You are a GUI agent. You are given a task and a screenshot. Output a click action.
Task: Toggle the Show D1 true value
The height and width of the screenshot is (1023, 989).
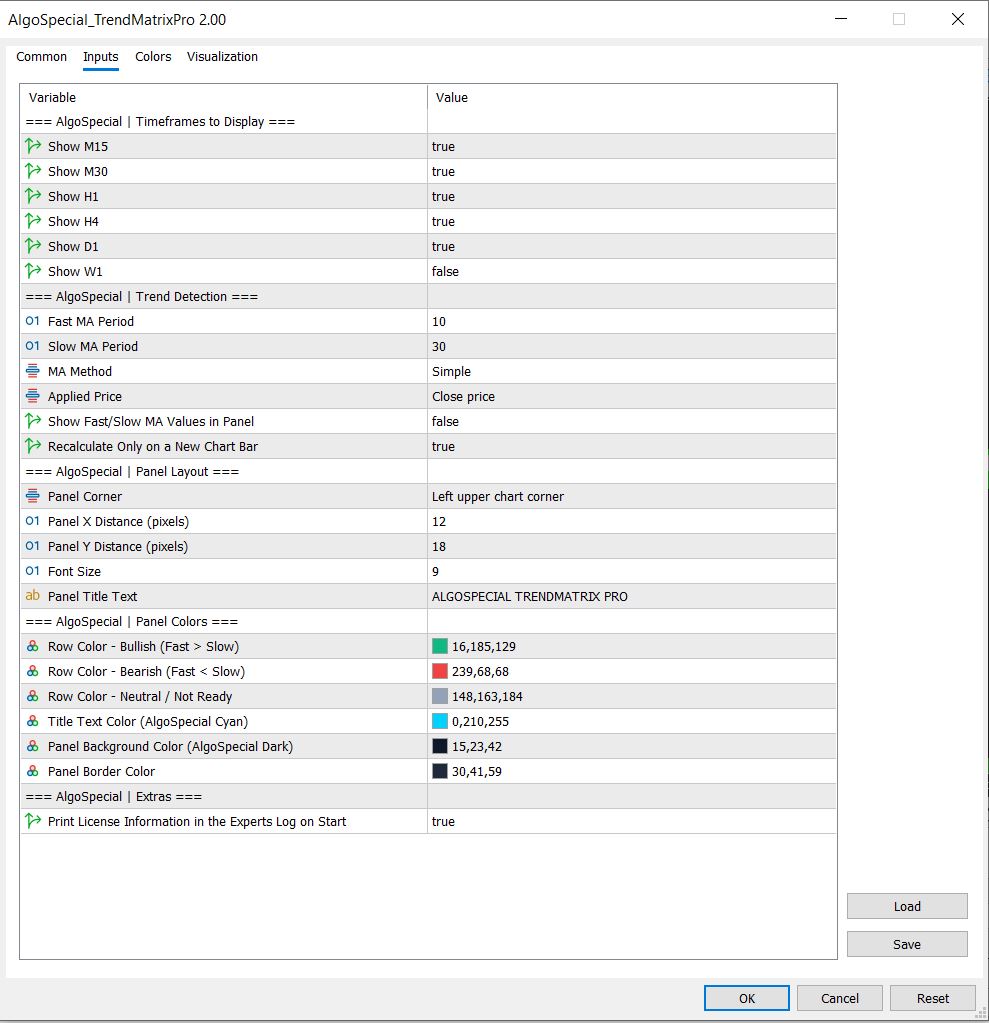click(x=631, y=246)
